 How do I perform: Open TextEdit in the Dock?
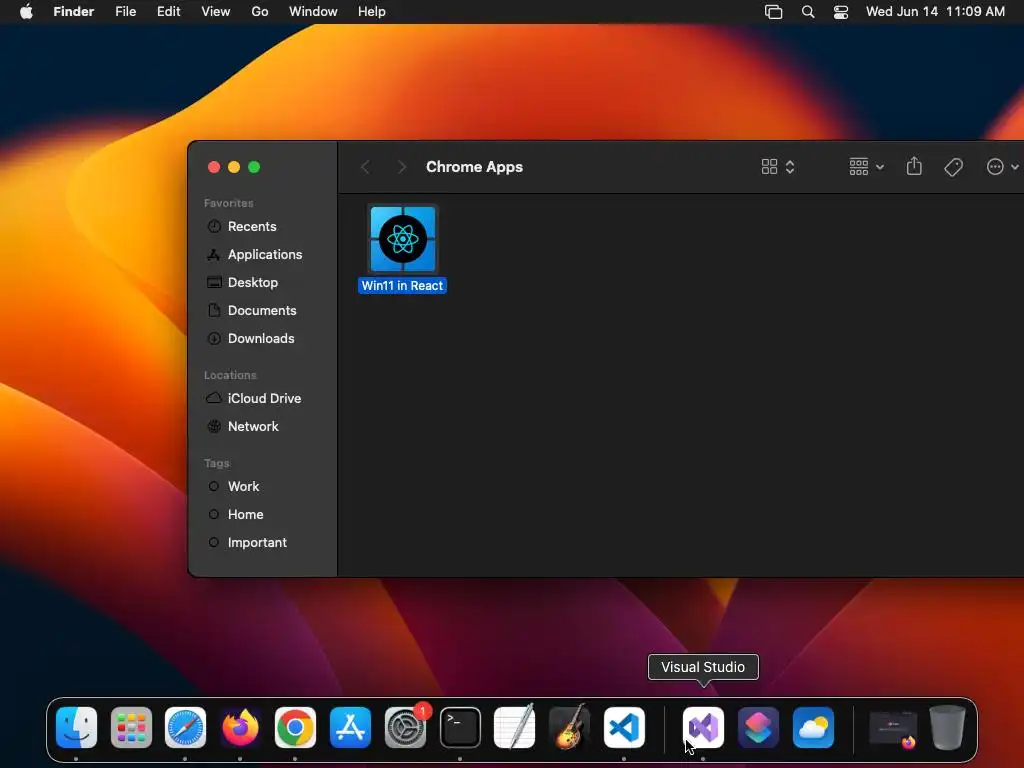515,728
